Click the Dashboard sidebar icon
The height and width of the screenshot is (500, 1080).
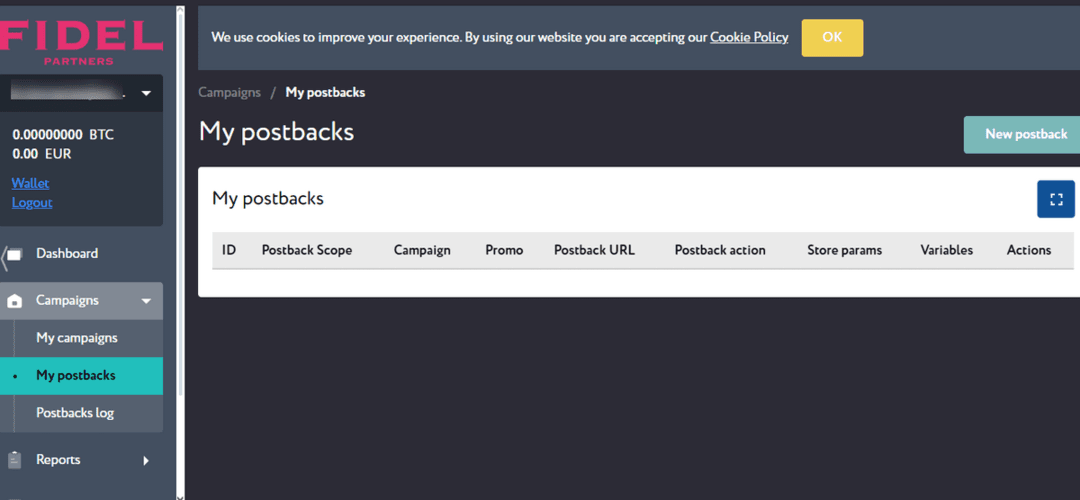click(14, 254)
